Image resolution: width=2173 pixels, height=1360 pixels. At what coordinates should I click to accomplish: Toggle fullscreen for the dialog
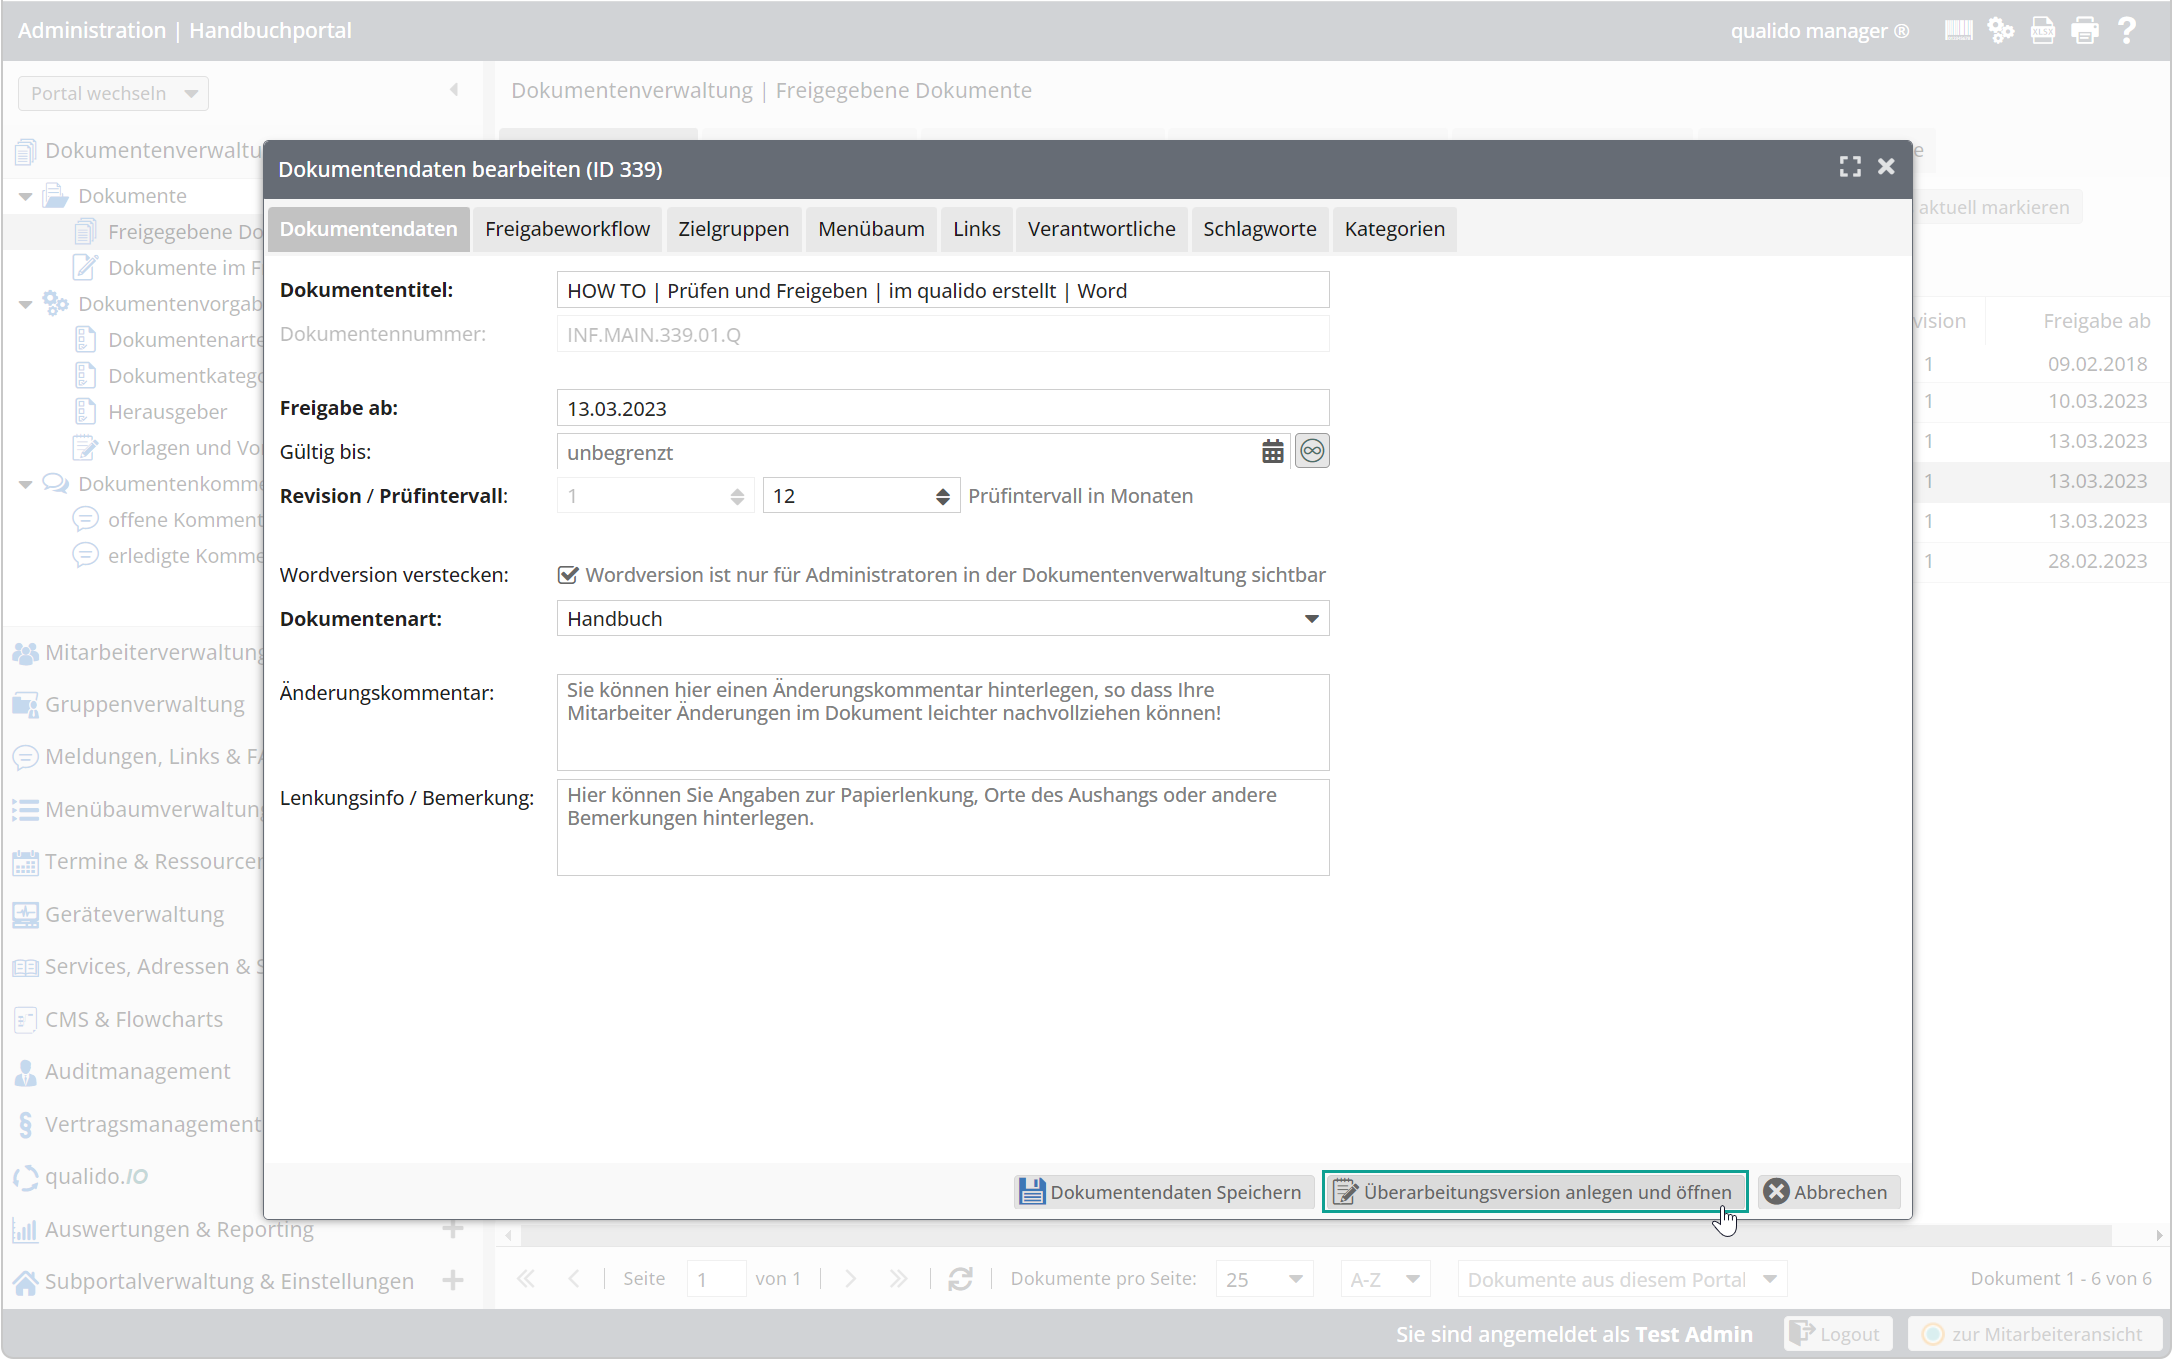tap(1850, 167)
